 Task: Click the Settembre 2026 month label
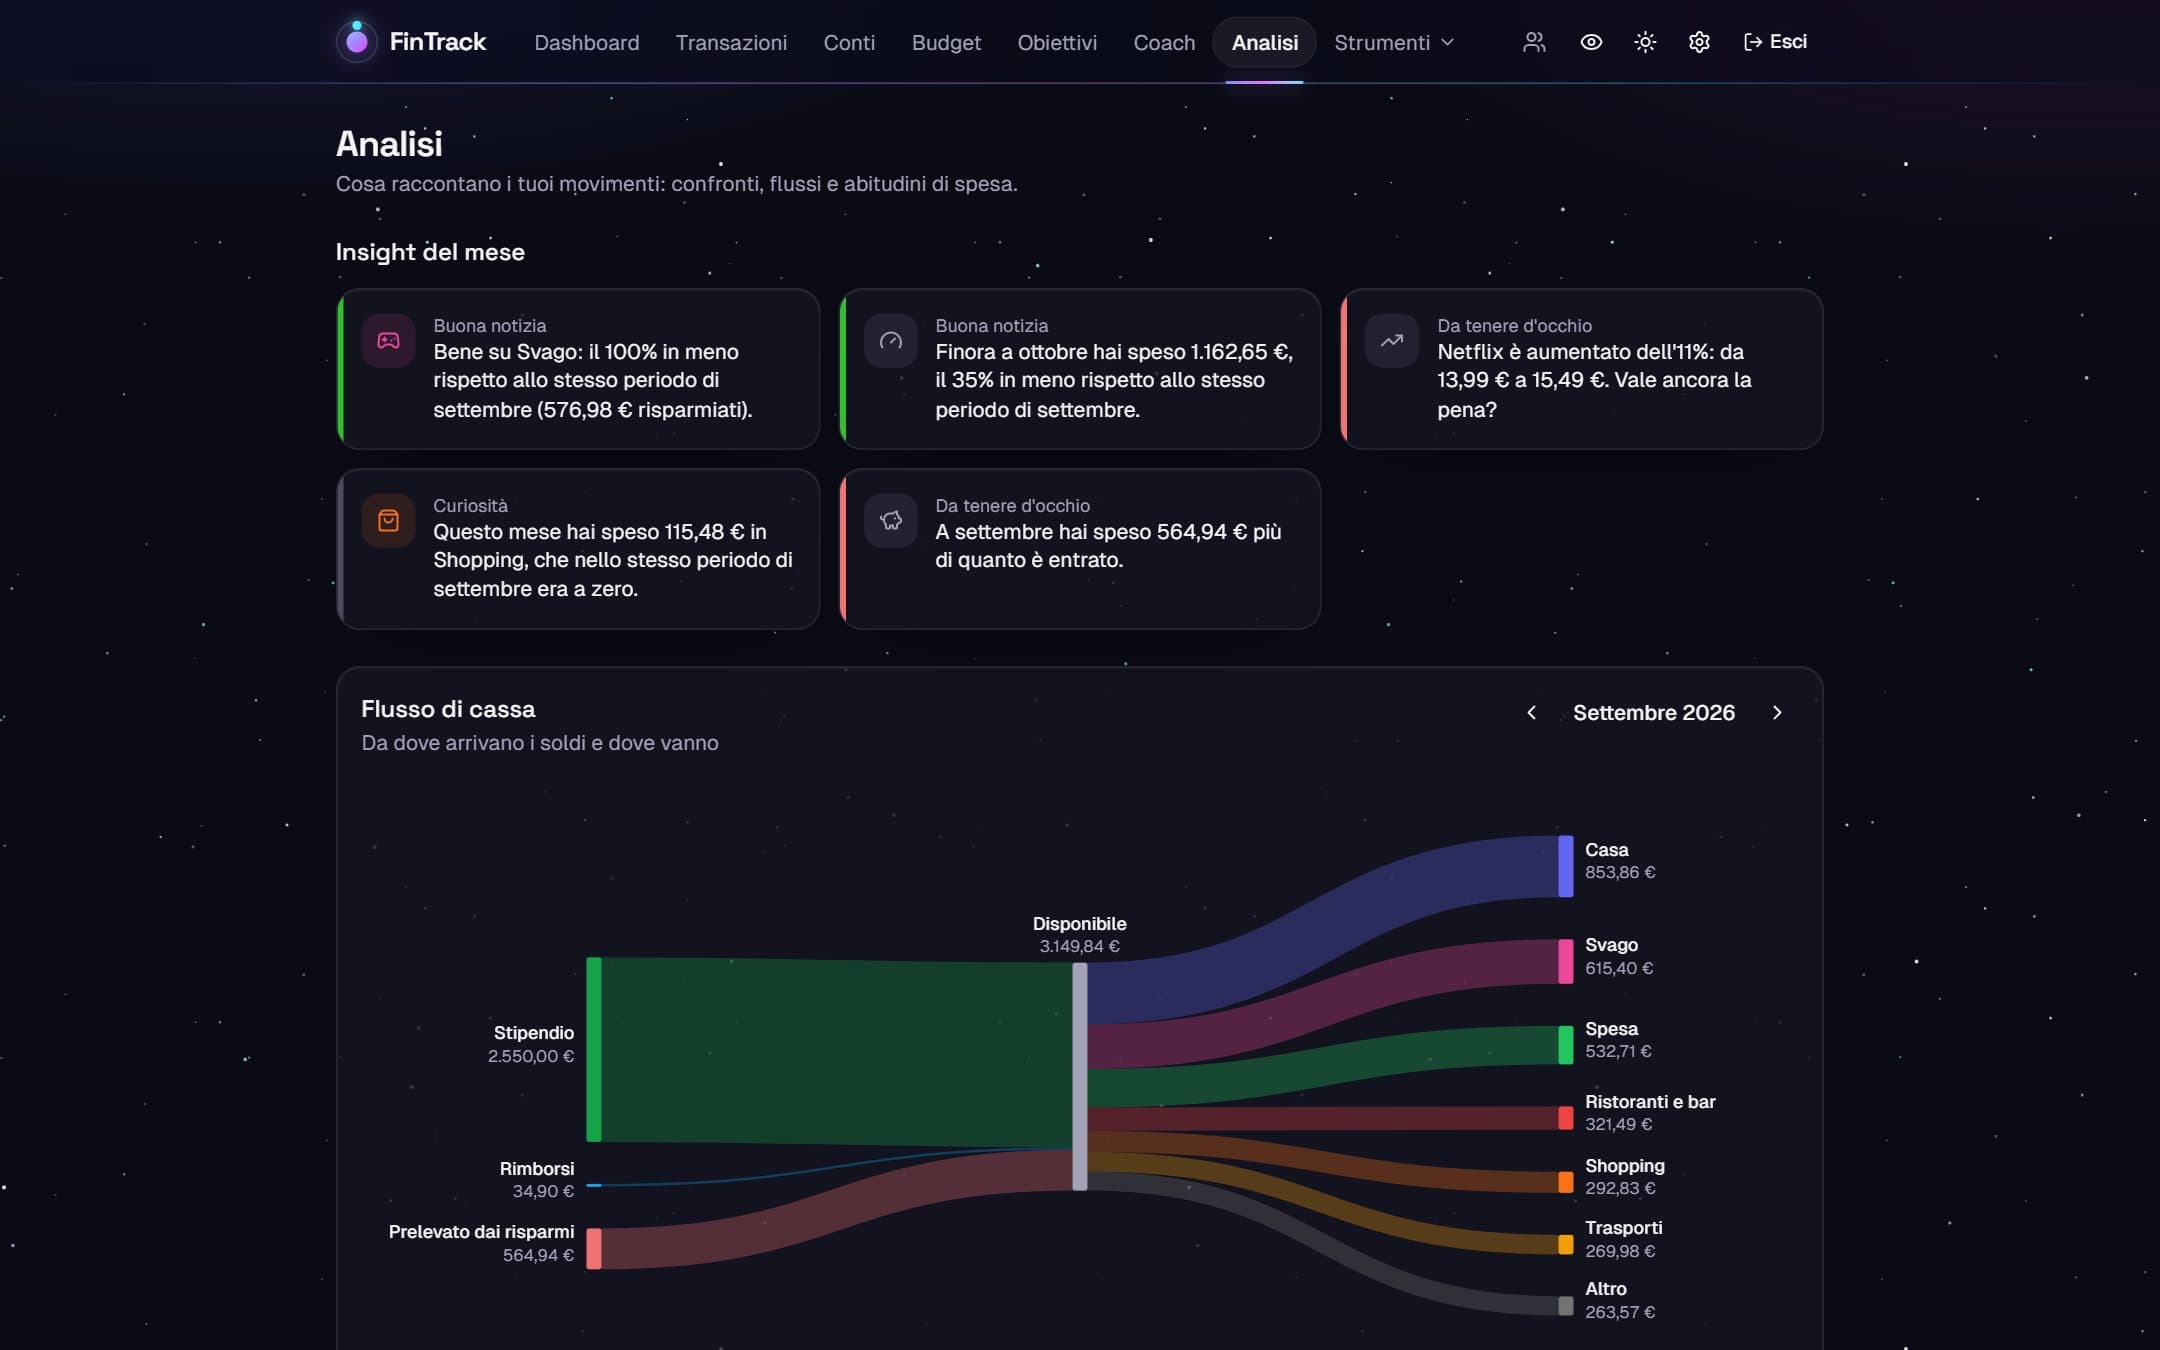(1654, 712)
